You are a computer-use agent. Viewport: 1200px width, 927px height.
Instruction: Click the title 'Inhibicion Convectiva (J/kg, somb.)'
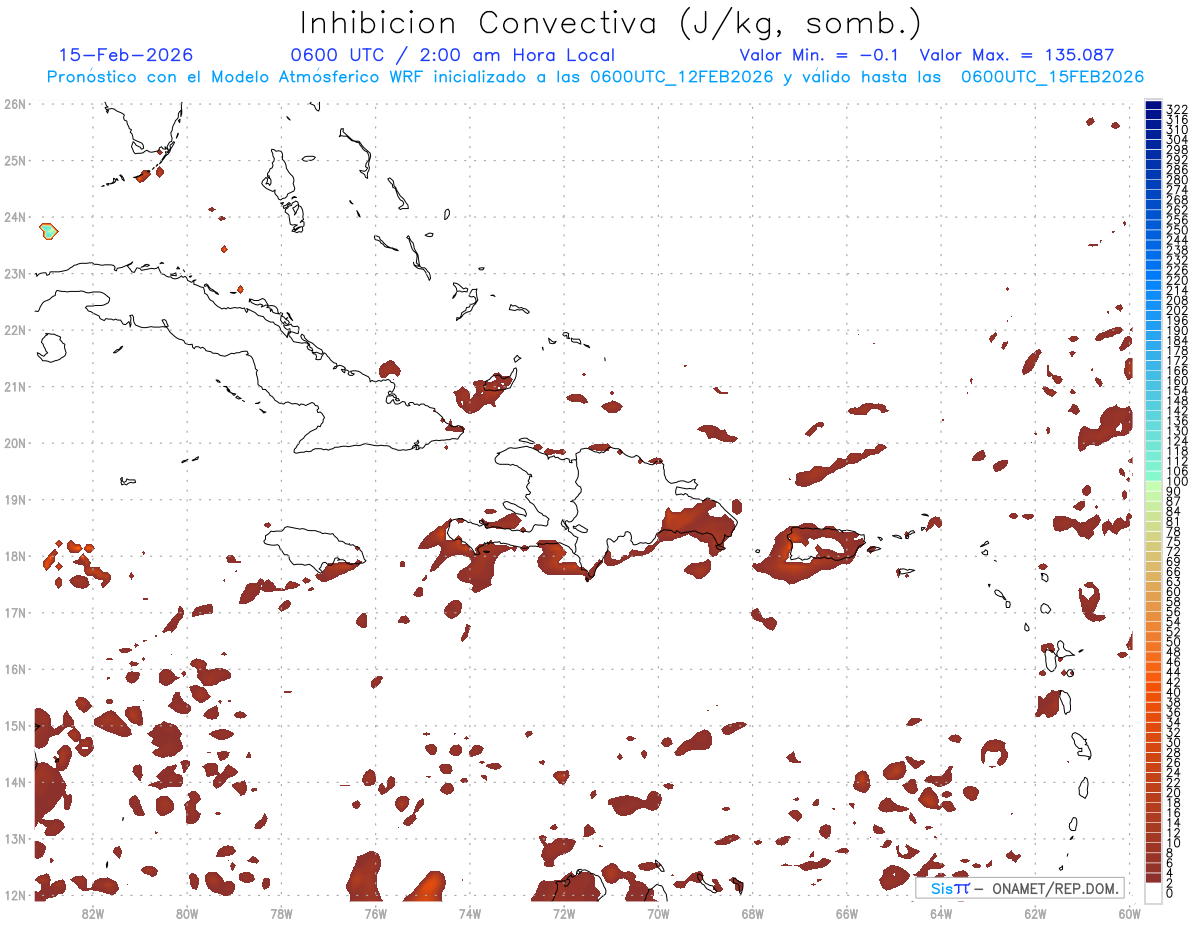(610, 23)
